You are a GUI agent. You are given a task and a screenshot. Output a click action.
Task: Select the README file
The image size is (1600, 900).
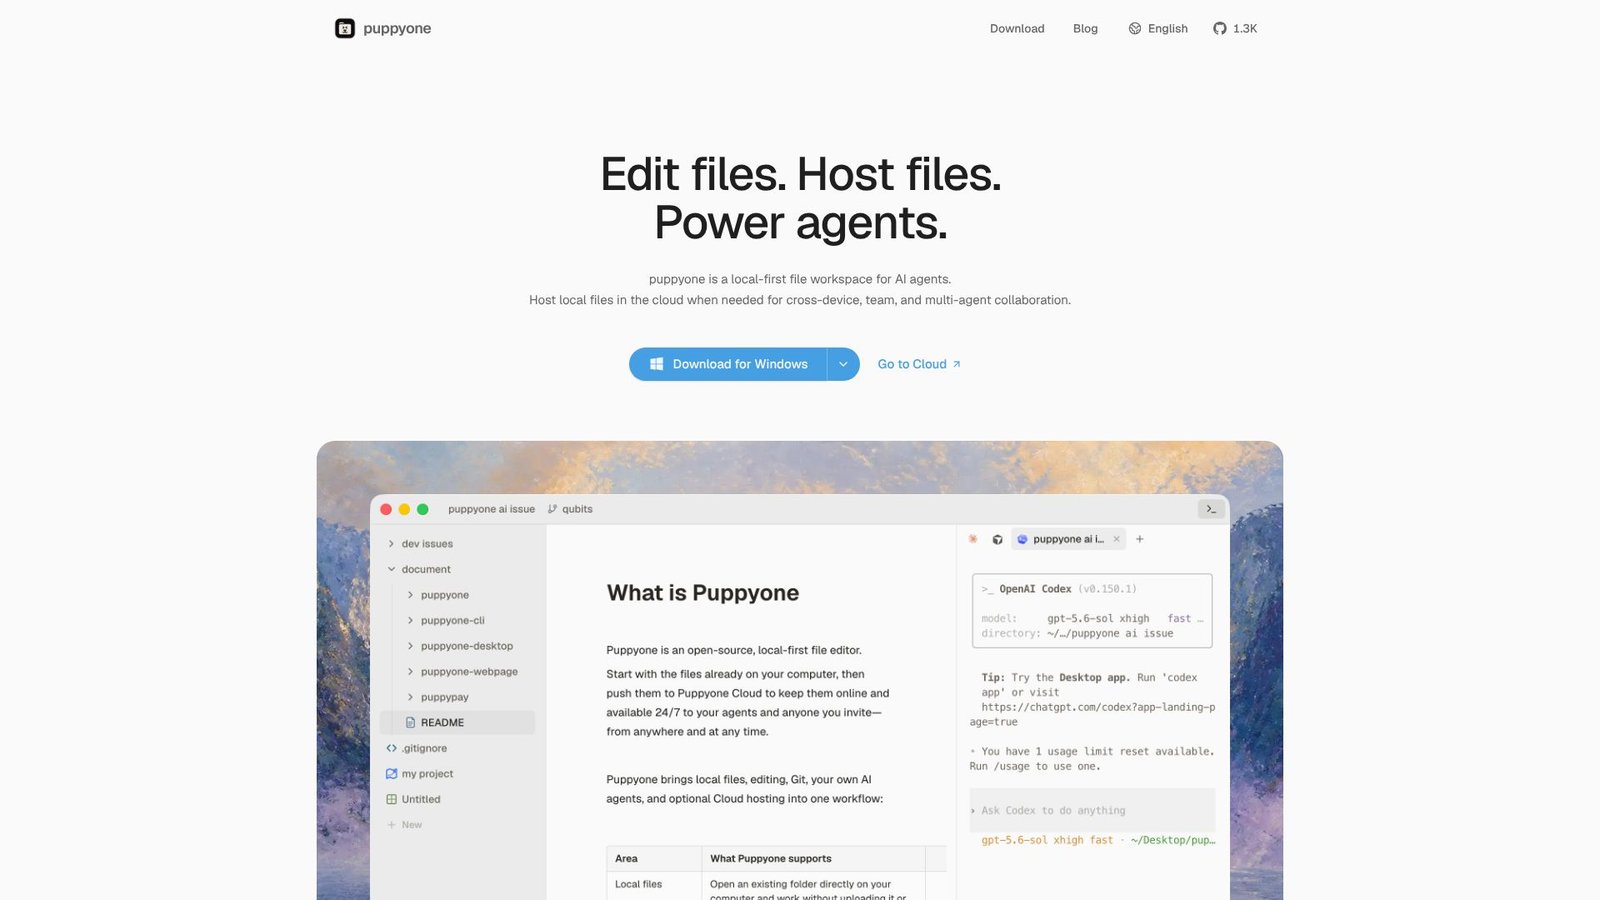[458, 722]
